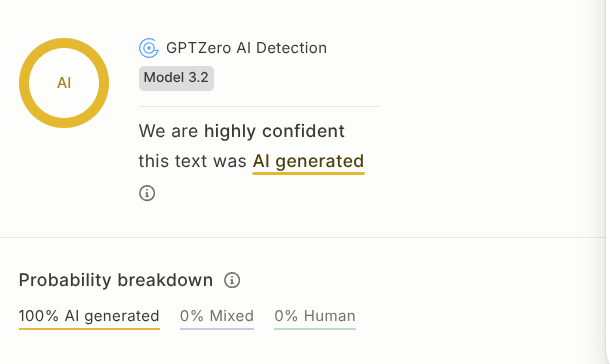Click the words 'this text was'
This screenshot has width=610, height=364.
(193, 161)
